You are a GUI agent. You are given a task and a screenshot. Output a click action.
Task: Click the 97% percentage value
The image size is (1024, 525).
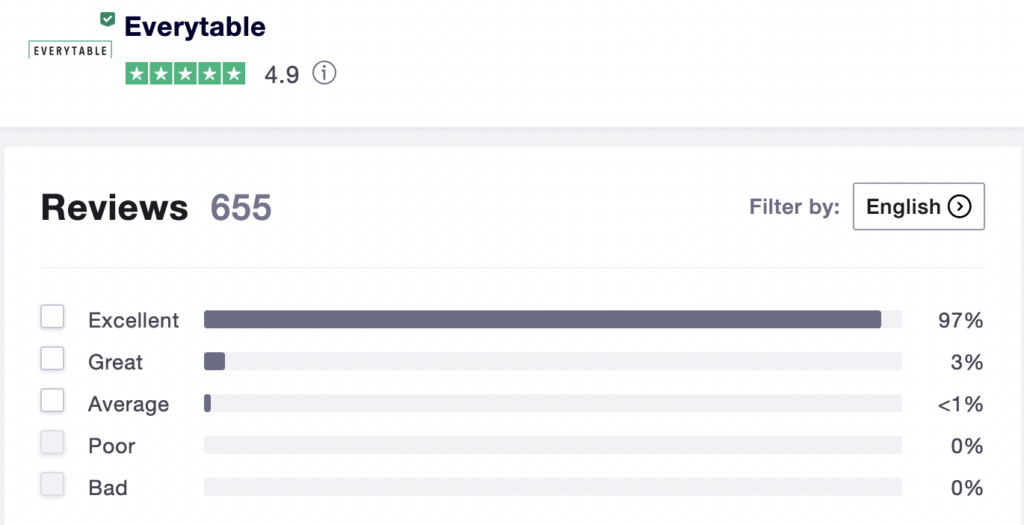click(960, 320)
